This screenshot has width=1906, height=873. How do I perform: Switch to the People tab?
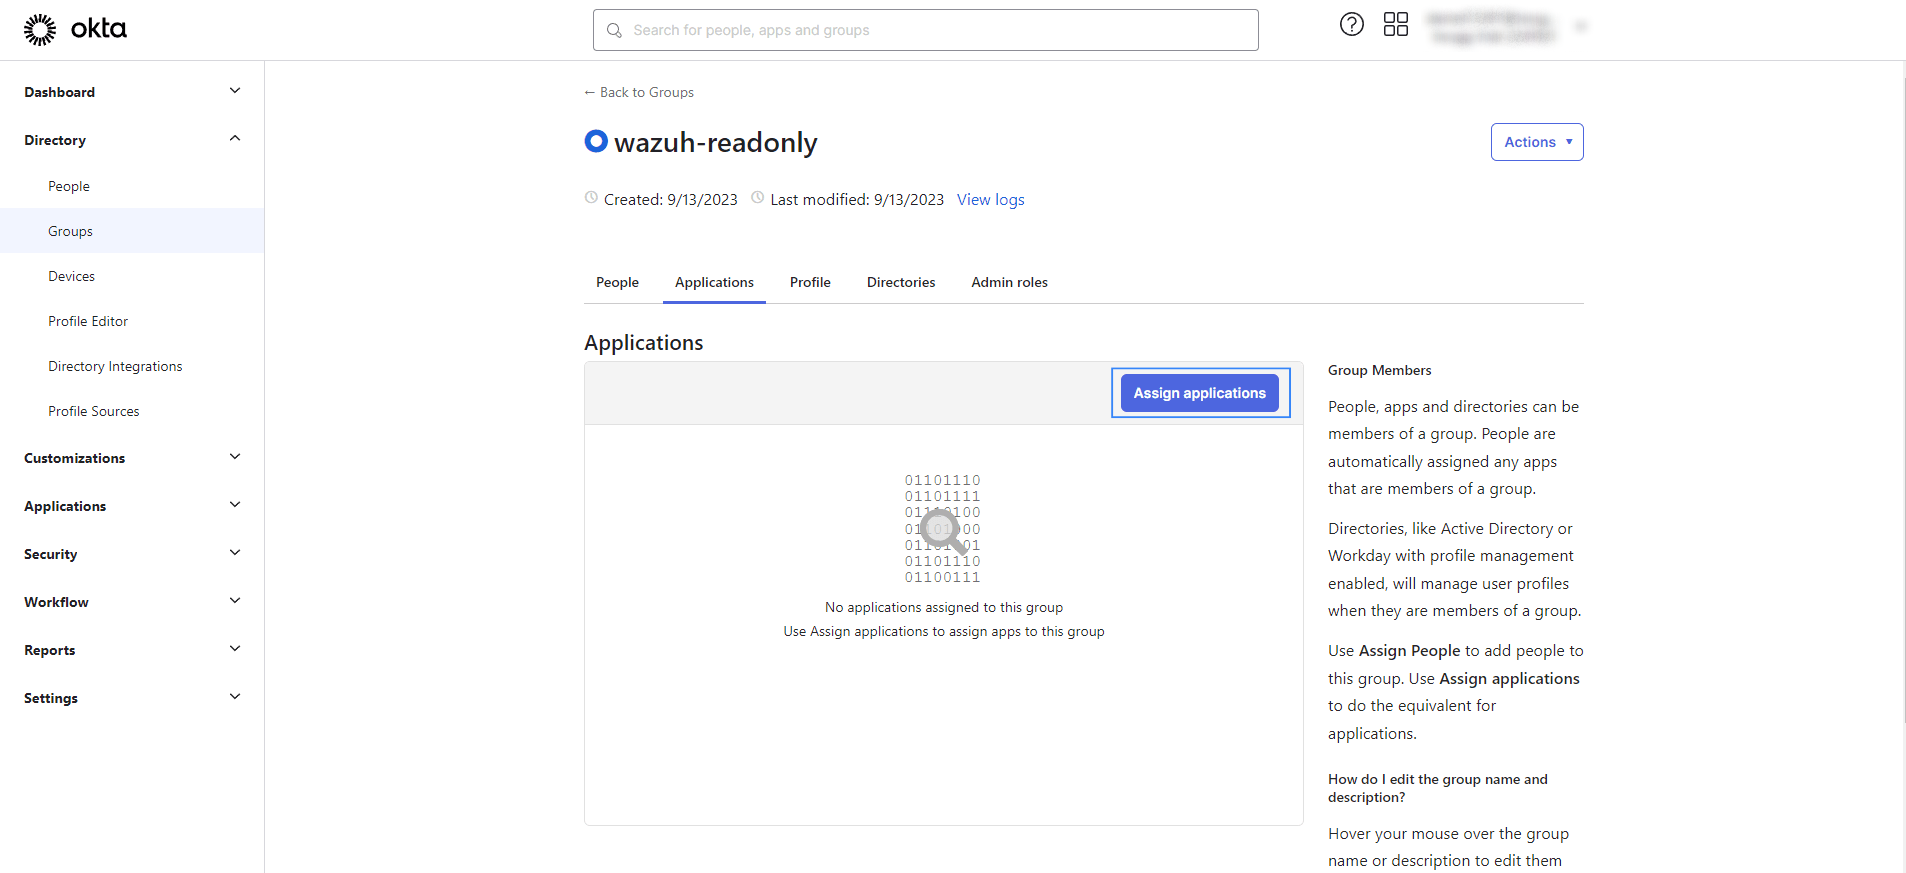(x=617, y=283)
